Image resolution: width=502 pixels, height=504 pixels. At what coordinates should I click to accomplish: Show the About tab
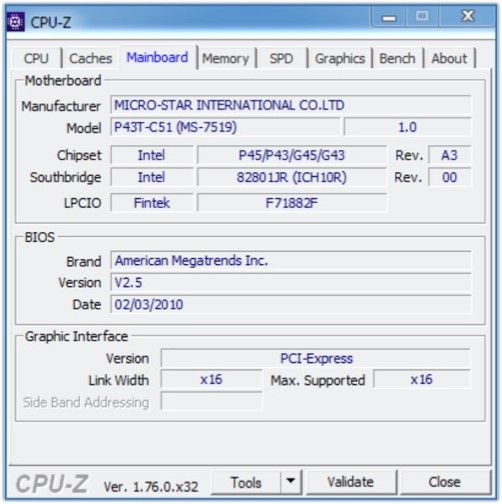(449, 58)
